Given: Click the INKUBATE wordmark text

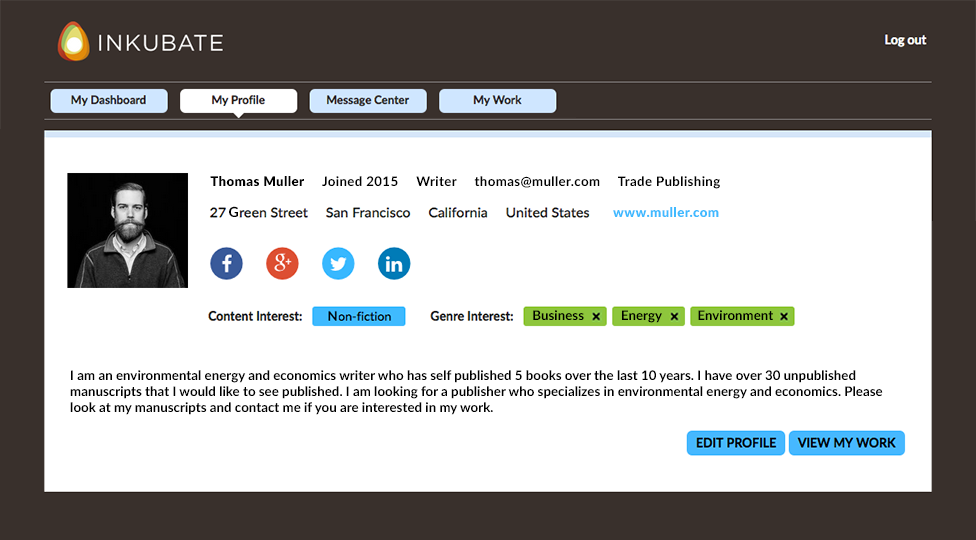Looking at the screenshot, I should pyautogui.click(x=161, y=43).
